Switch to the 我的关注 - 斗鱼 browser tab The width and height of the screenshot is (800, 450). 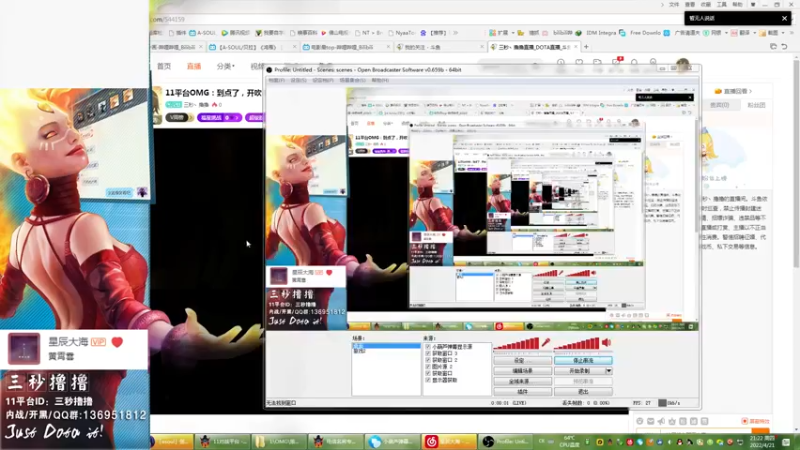441,47
